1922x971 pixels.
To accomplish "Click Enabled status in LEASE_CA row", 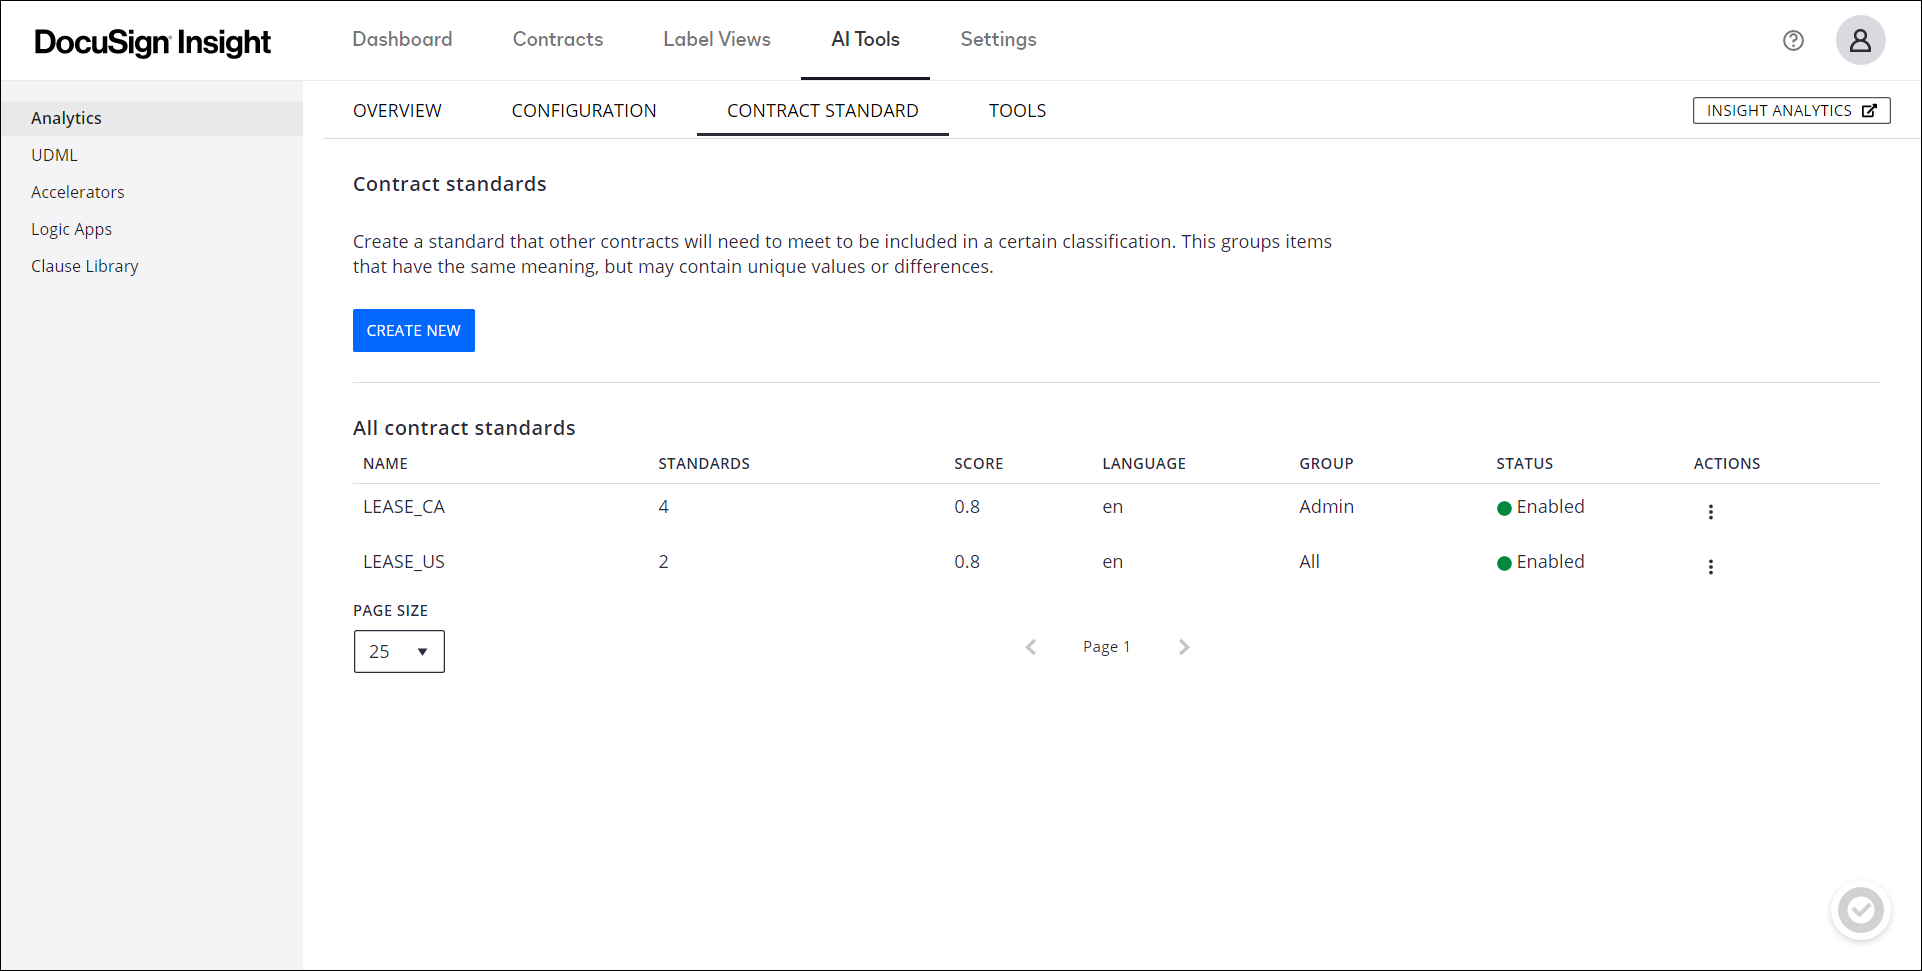I will [1541, 507].
